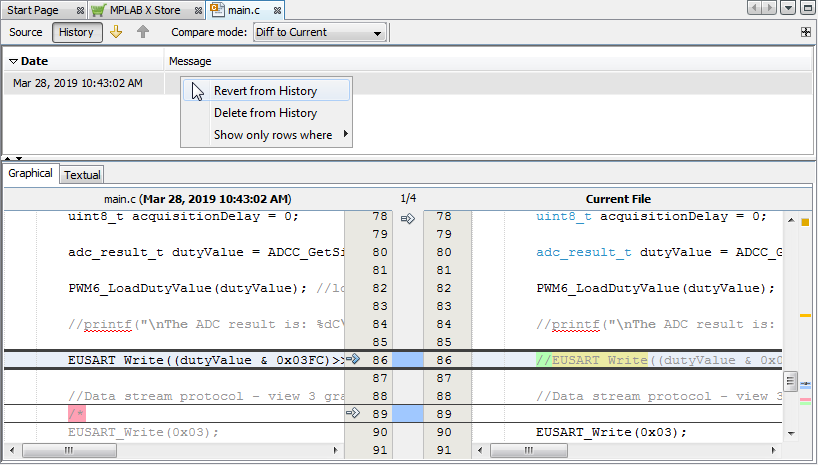Viewport: 818px width, 465px height.
Task: Switch to Source view
Action: coord(26,32)
